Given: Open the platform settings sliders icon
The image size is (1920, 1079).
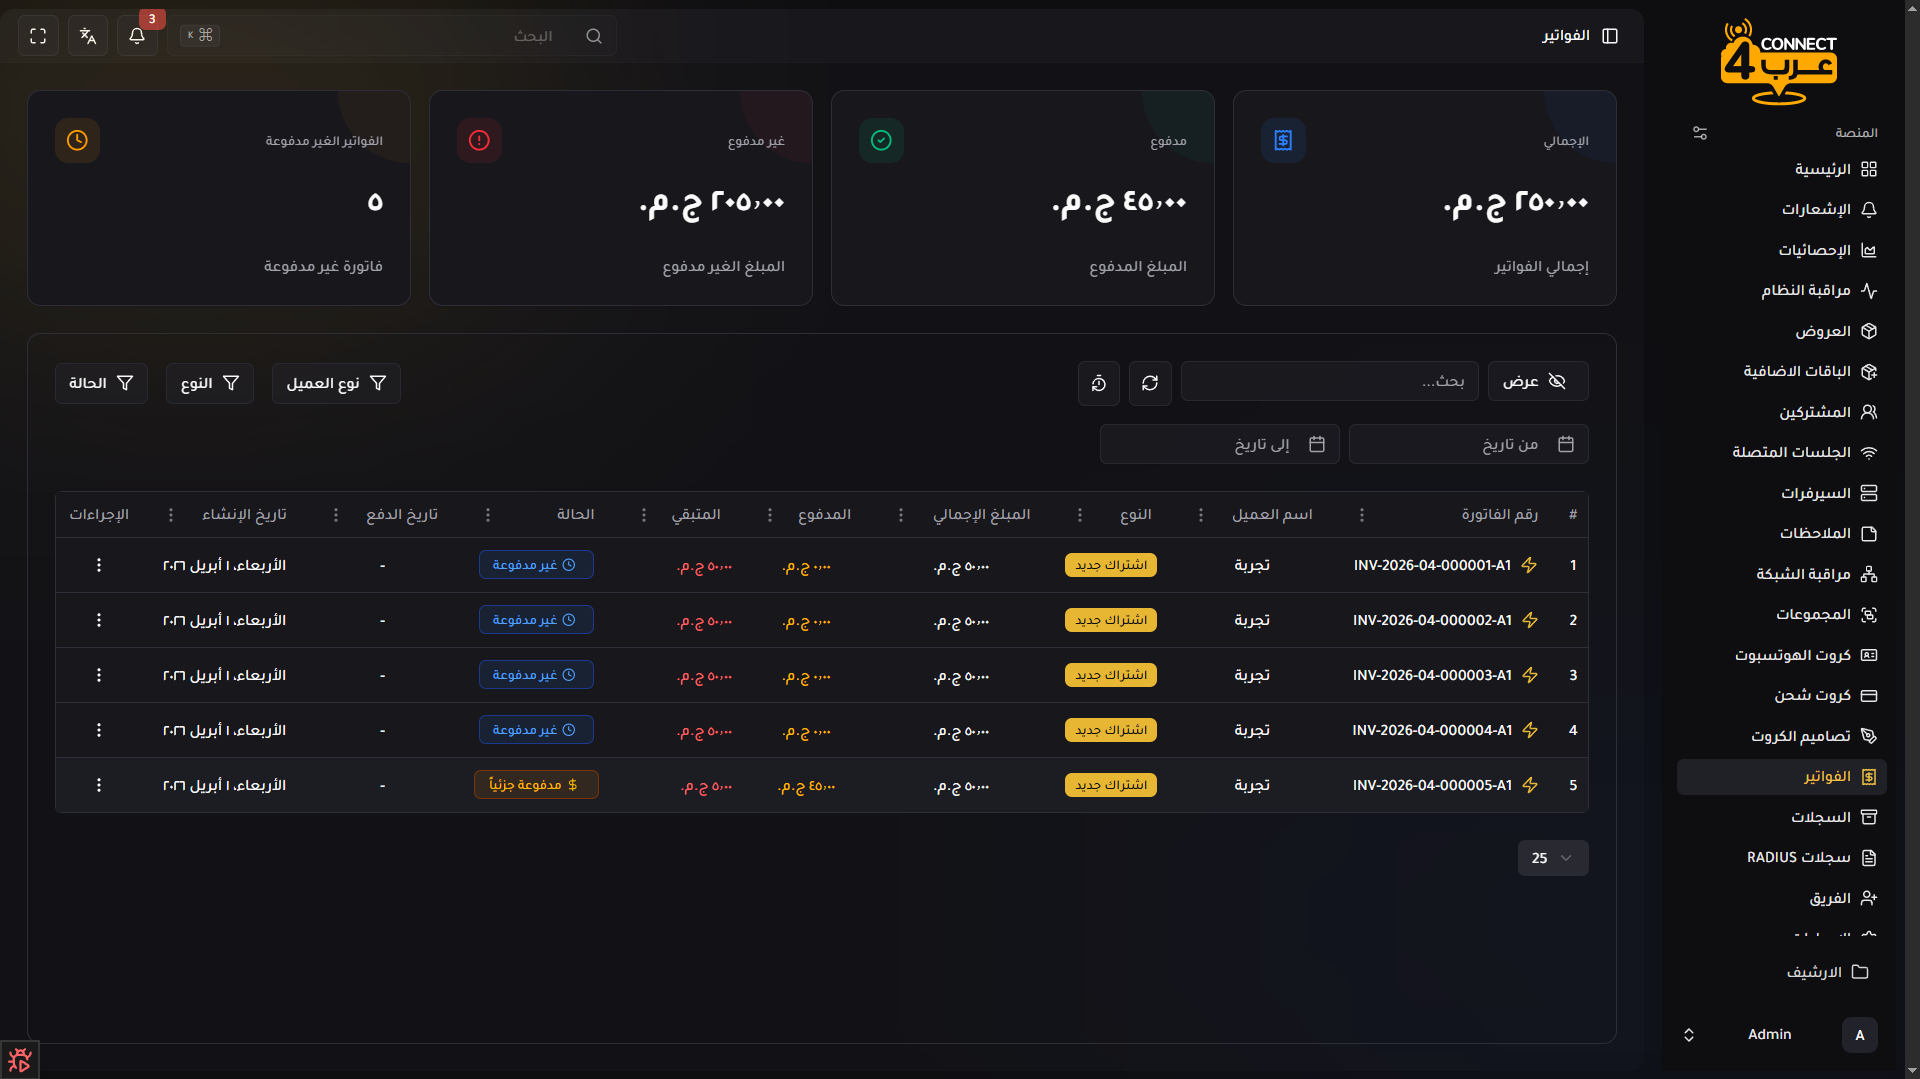Looking at the screenshot, I should [1700, 133].
